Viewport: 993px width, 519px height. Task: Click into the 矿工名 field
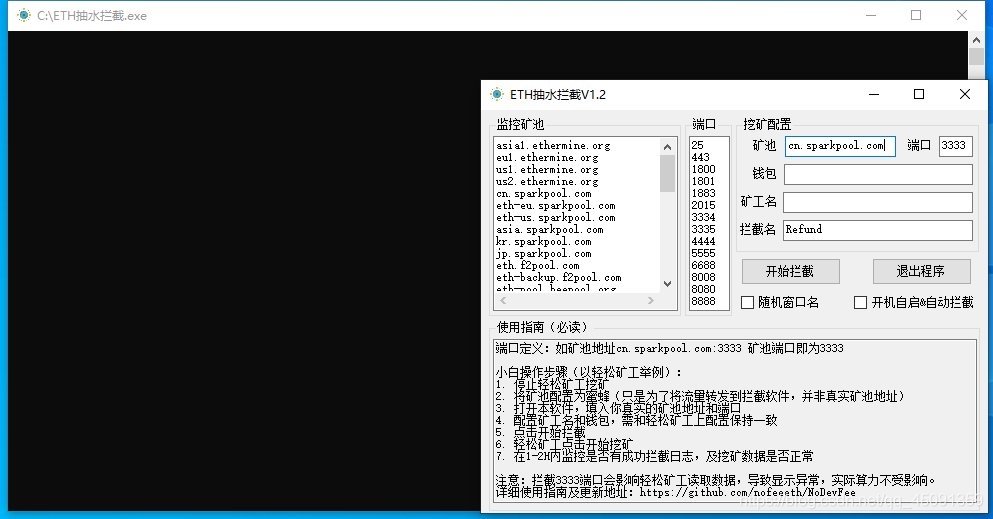tap(878, 202)
